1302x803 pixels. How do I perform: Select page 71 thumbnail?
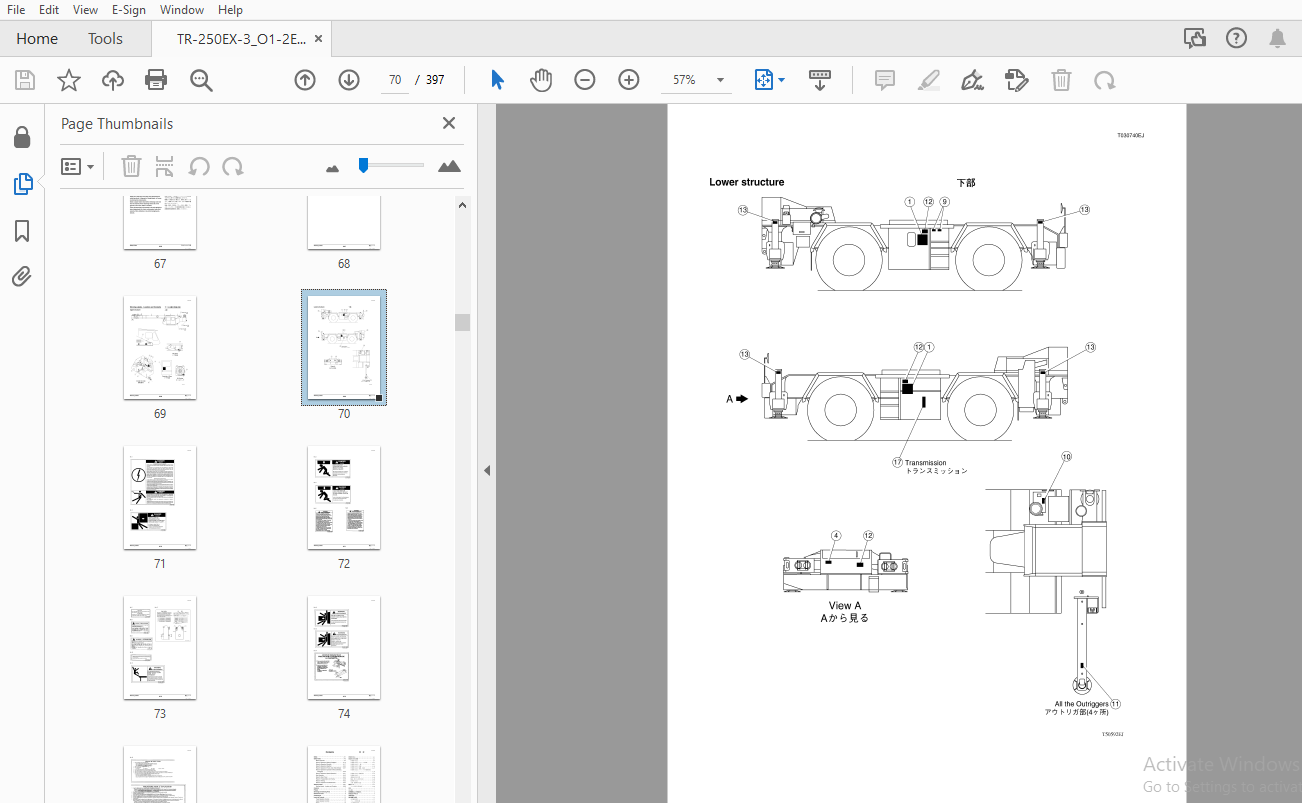click(160, 497)
